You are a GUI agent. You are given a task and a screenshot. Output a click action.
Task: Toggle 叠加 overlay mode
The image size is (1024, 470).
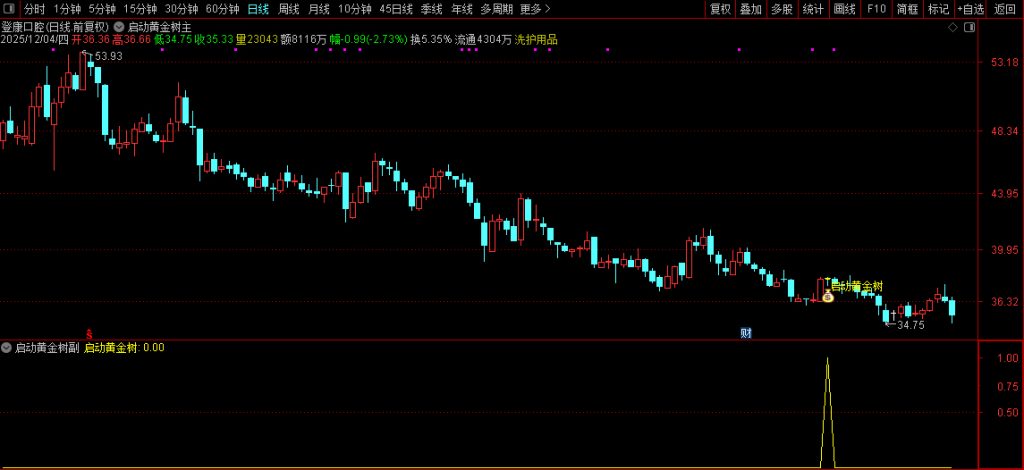(x=750, y=9)
